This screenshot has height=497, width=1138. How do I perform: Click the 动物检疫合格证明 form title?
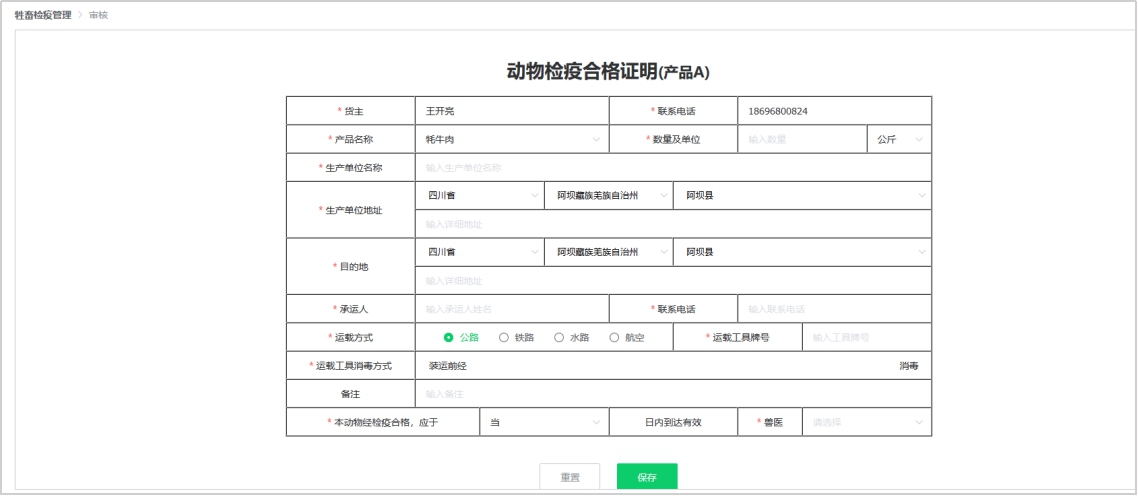[x=607, y=71]
